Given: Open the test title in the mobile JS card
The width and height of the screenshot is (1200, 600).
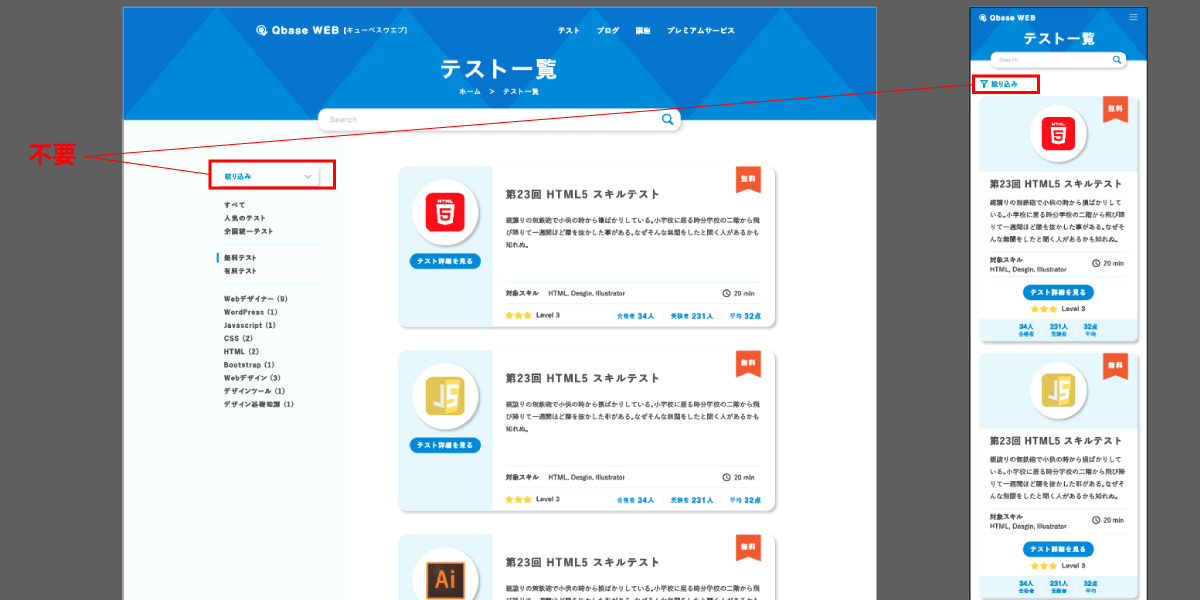Looking at the screenshot, I should click(1056, 441).
